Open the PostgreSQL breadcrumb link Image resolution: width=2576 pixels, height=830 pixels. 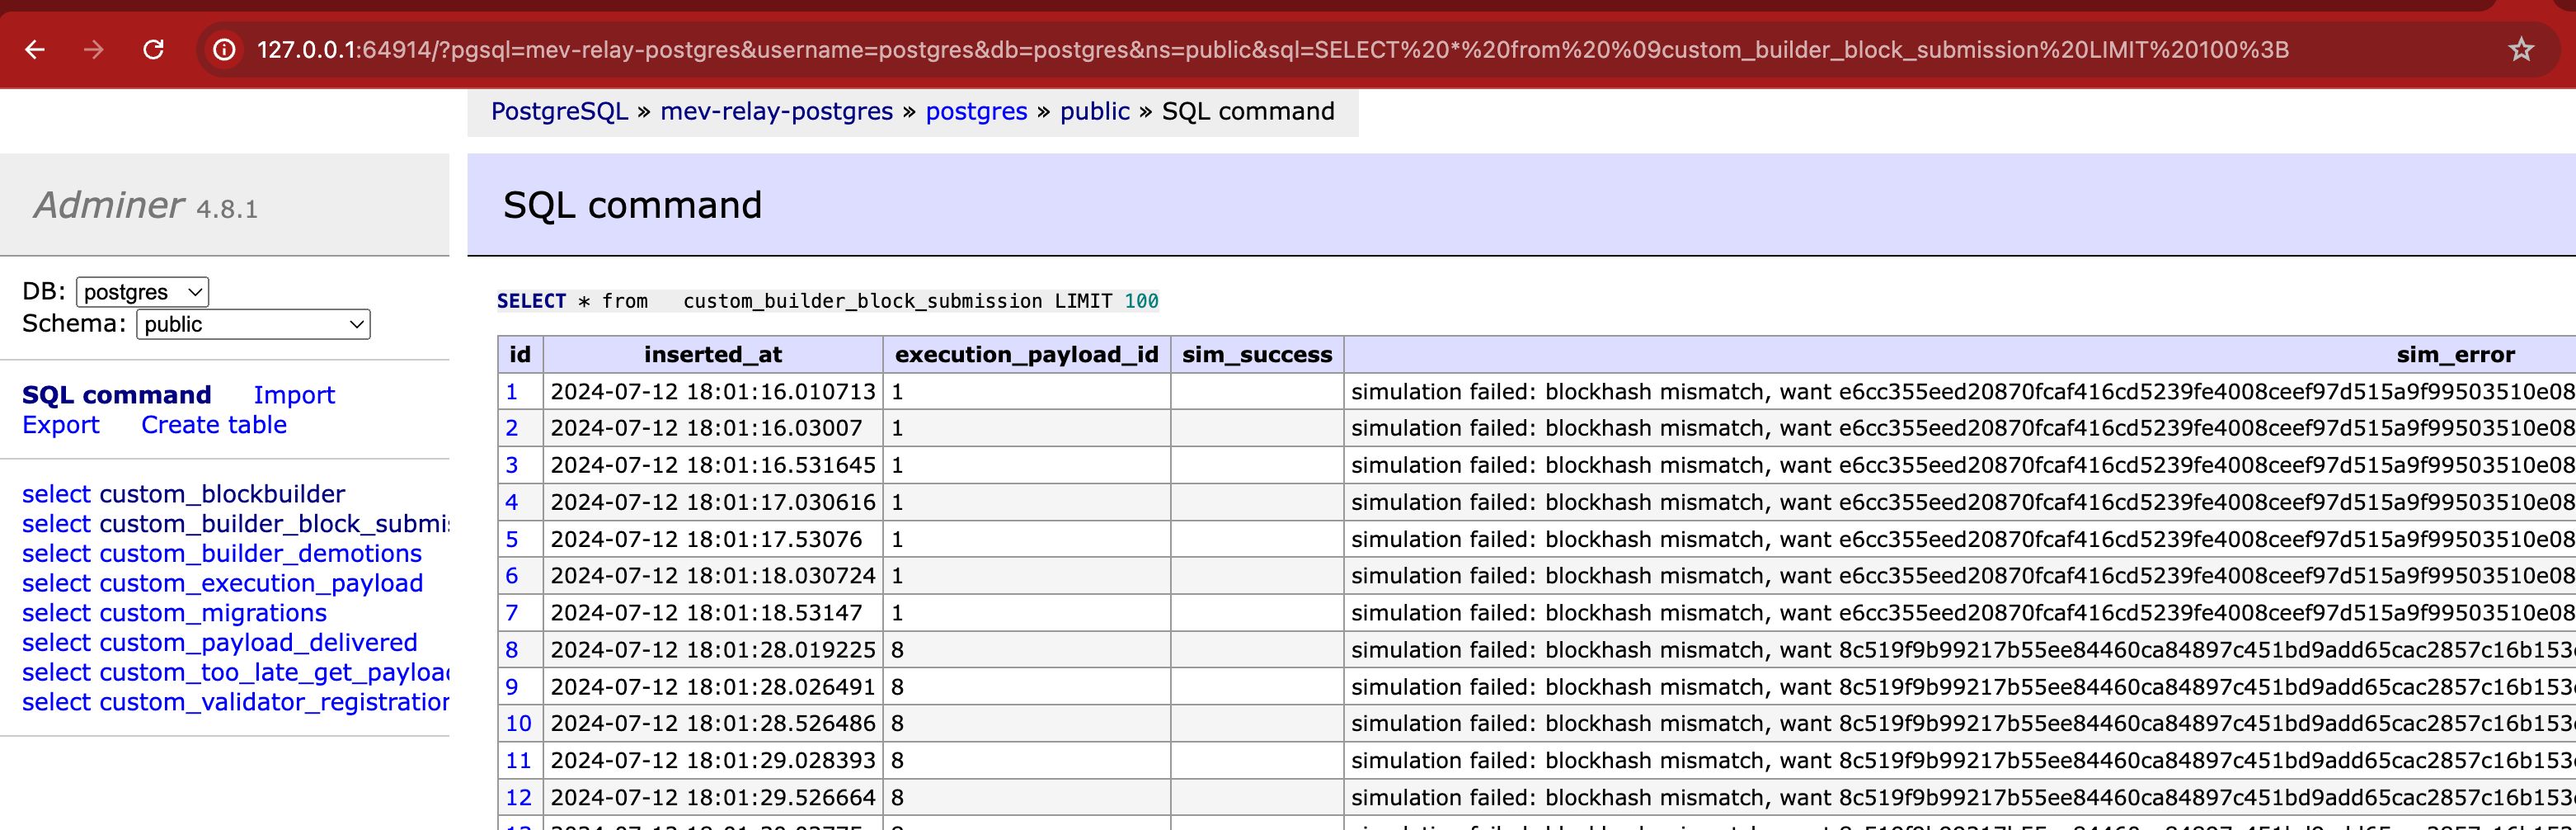(x=559, y=111)
